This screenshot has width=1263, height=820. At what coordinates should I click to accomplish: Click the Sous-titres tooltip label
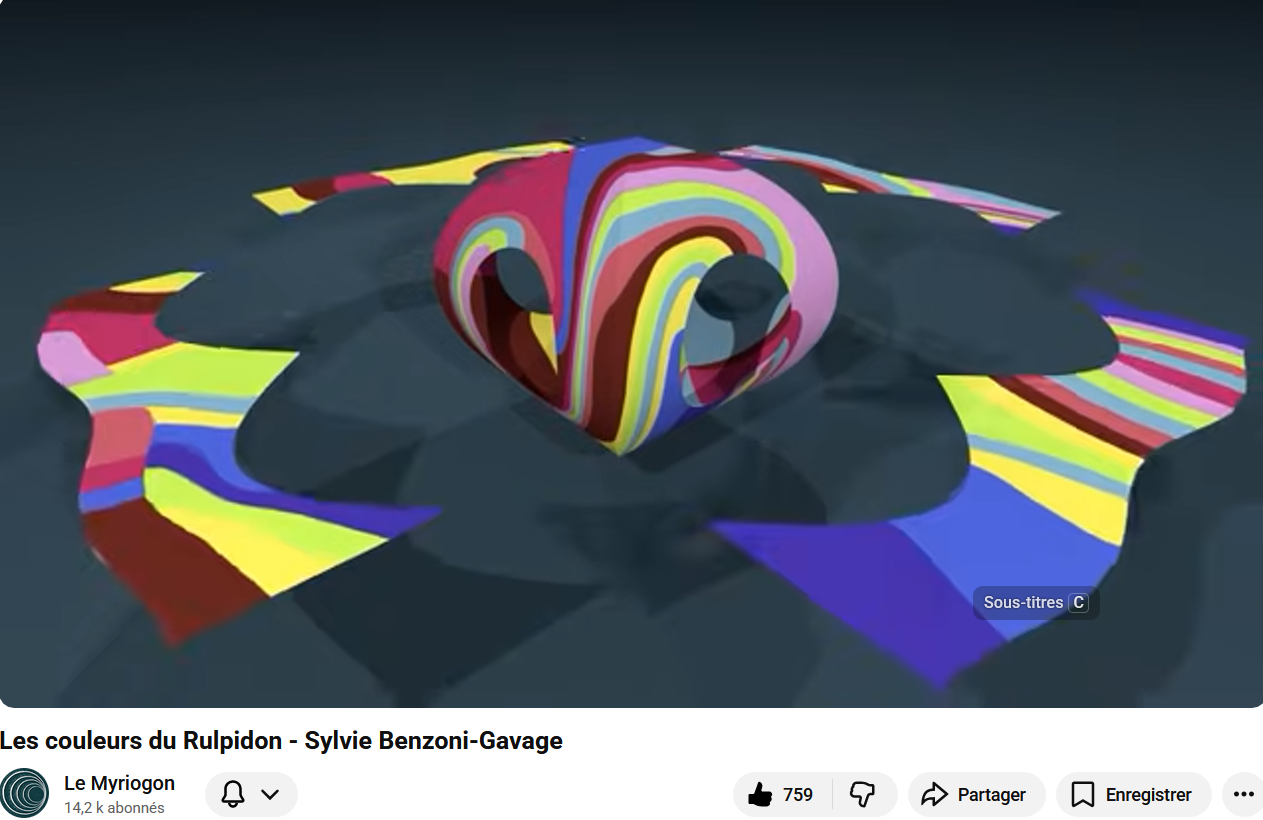(1023, 603)
